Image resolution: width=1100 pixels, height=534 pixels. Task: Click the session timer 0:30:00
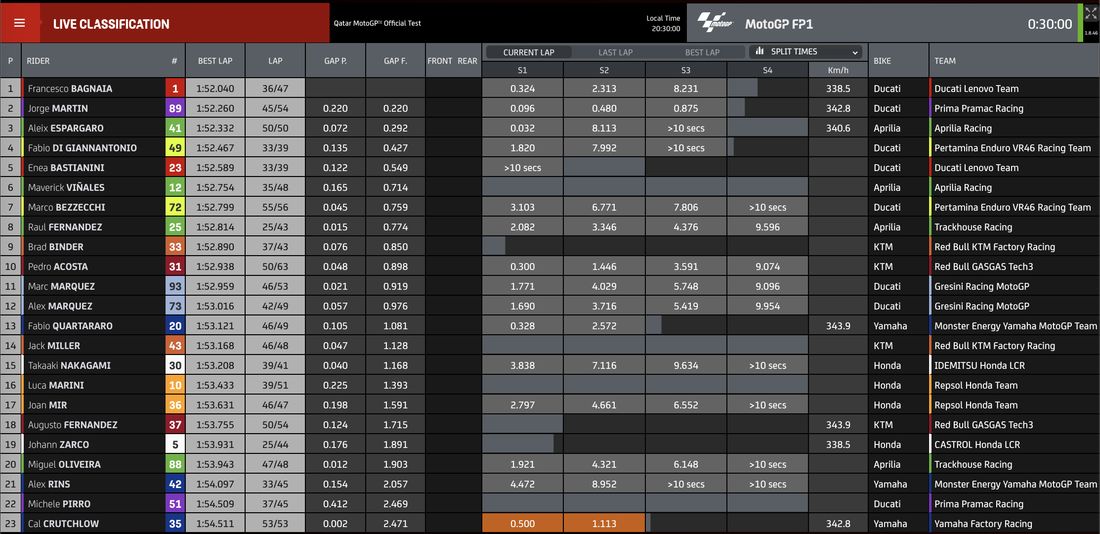pyautogui.click(x=1049, y=24)
